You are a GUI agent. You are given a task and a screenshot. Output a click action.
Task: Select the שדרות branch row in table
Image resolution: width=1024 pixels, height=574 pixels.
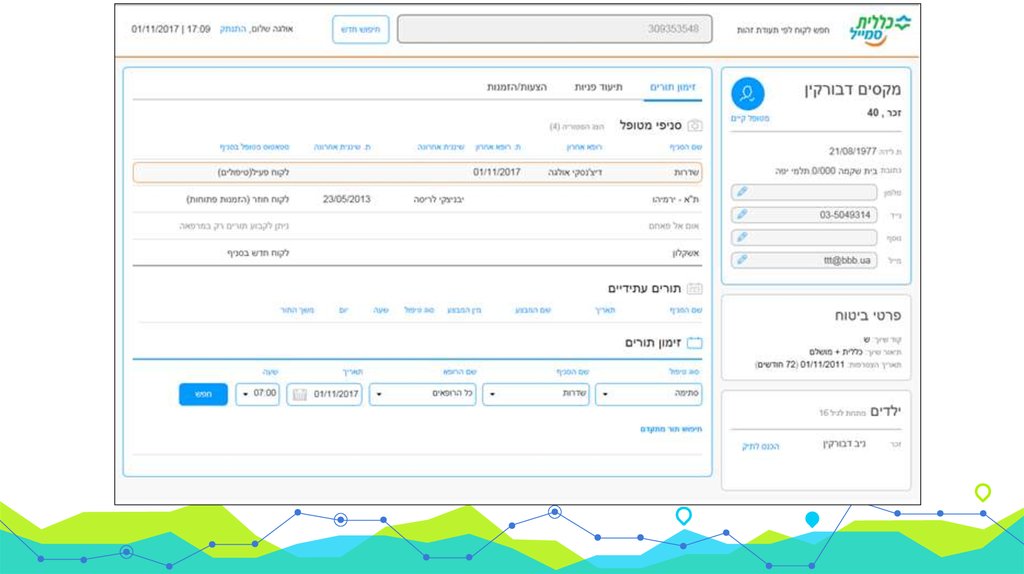tap(418, 172)
